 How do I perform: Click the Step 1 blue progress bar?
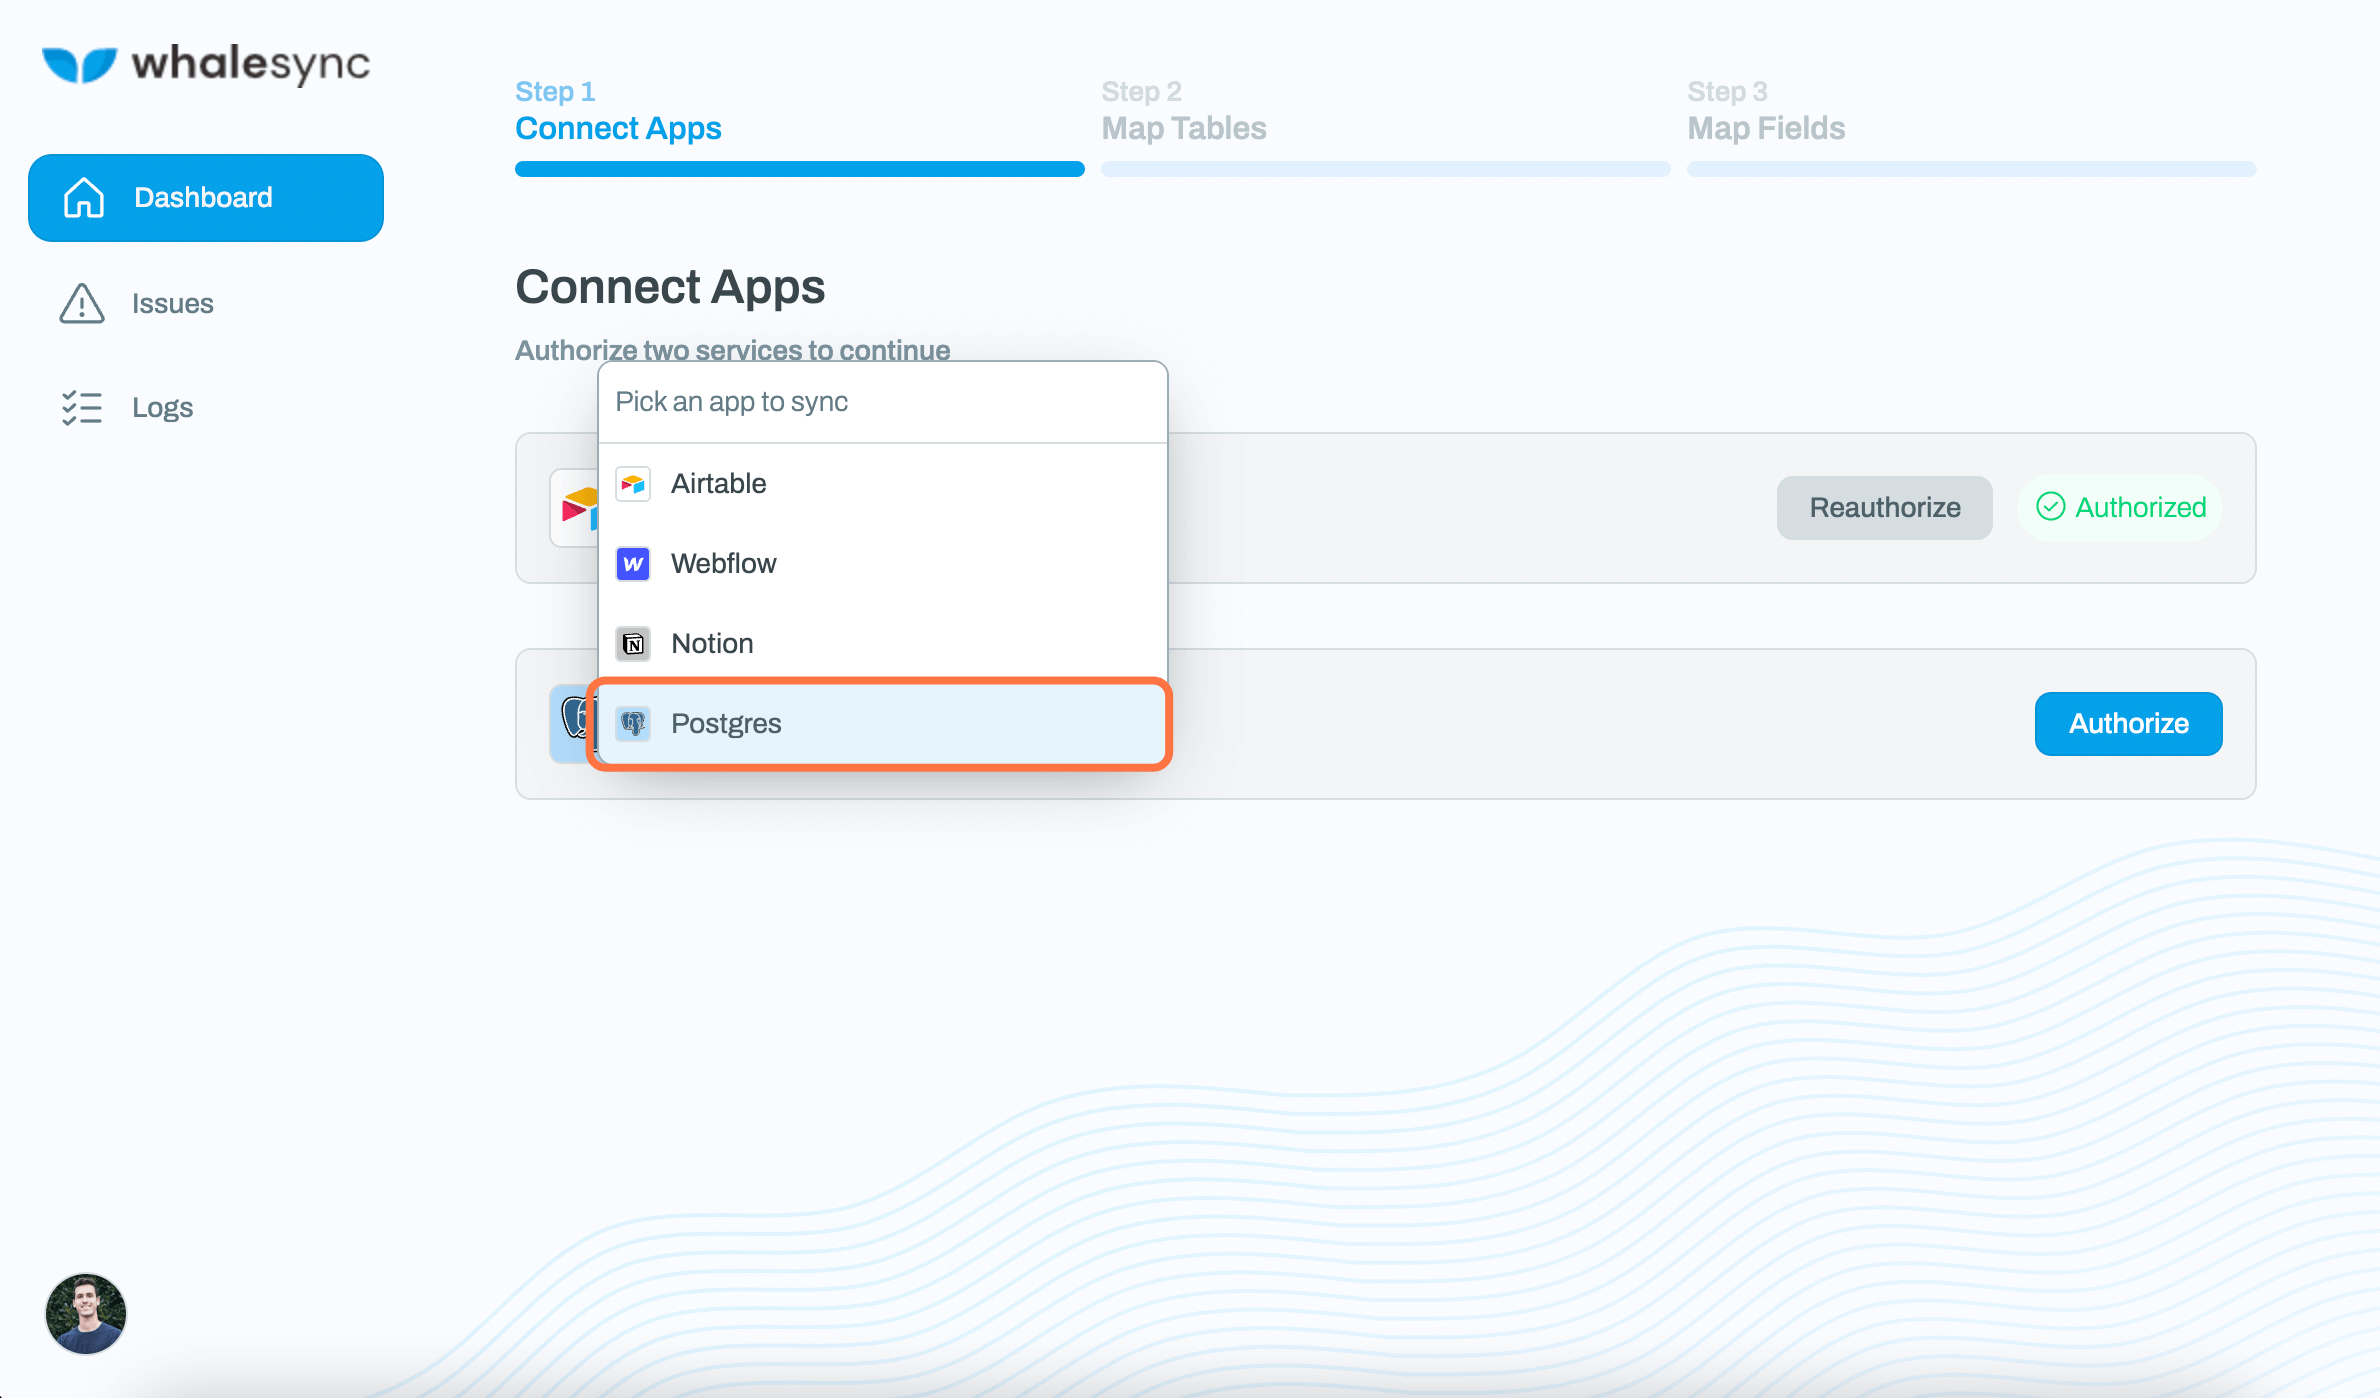pyautogui.click(x=799, y=169)
